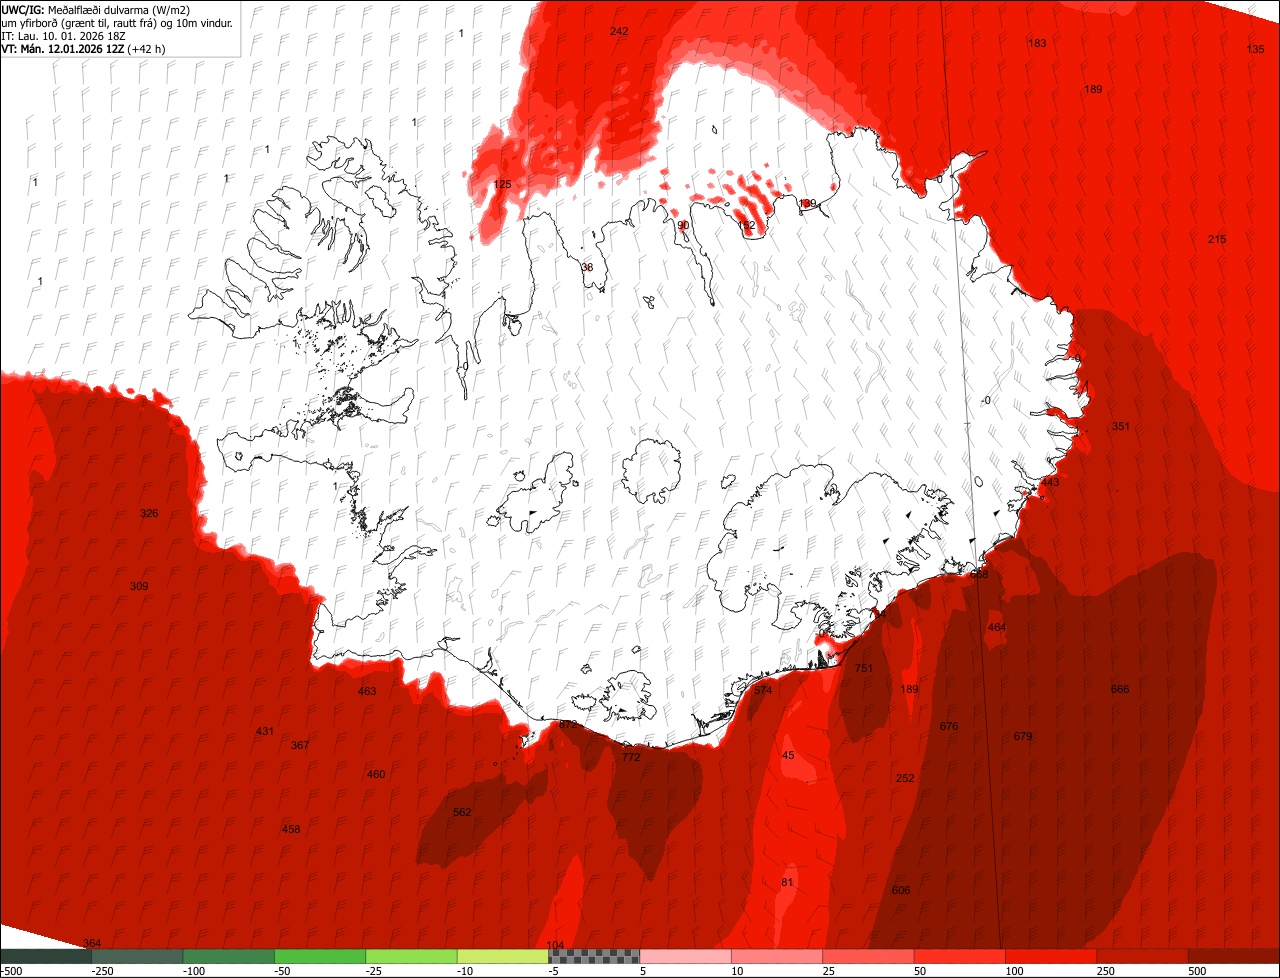Select the darkest red swatch above 500
This screenshot has height=978, width=1280.
pyautogui.click(x=1234, y=956)
